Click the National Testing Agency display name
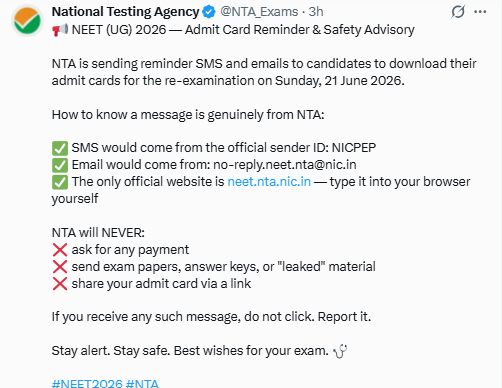502x388 pixels. 125,12
